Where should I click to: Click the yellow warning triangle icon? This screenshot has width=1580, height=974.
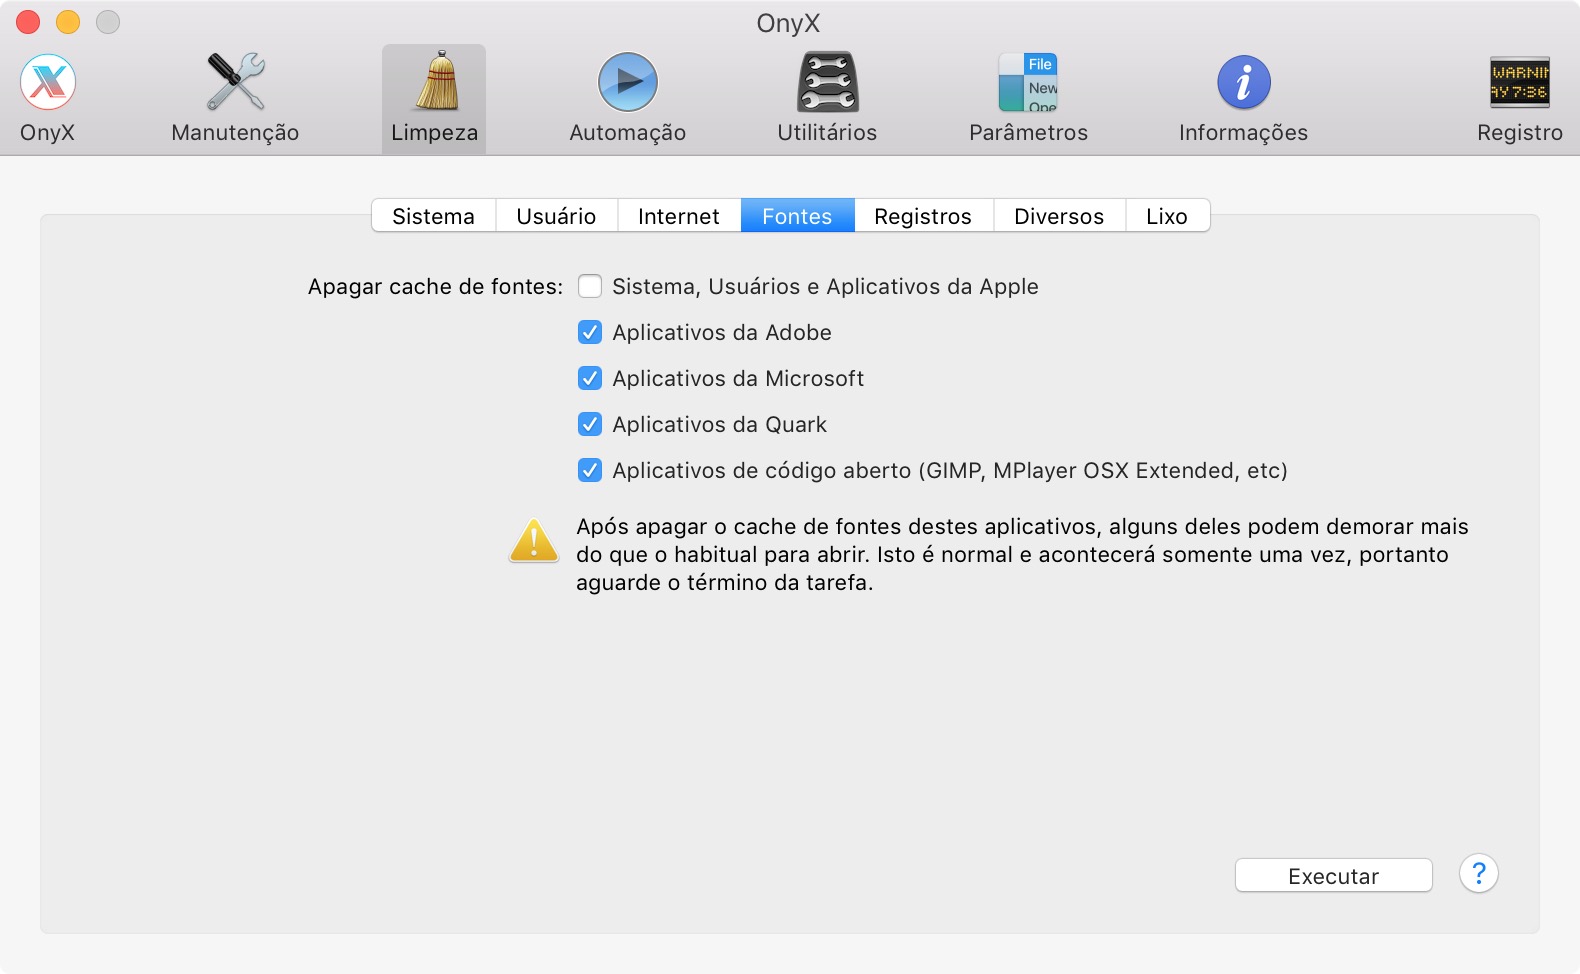[534, 541]
